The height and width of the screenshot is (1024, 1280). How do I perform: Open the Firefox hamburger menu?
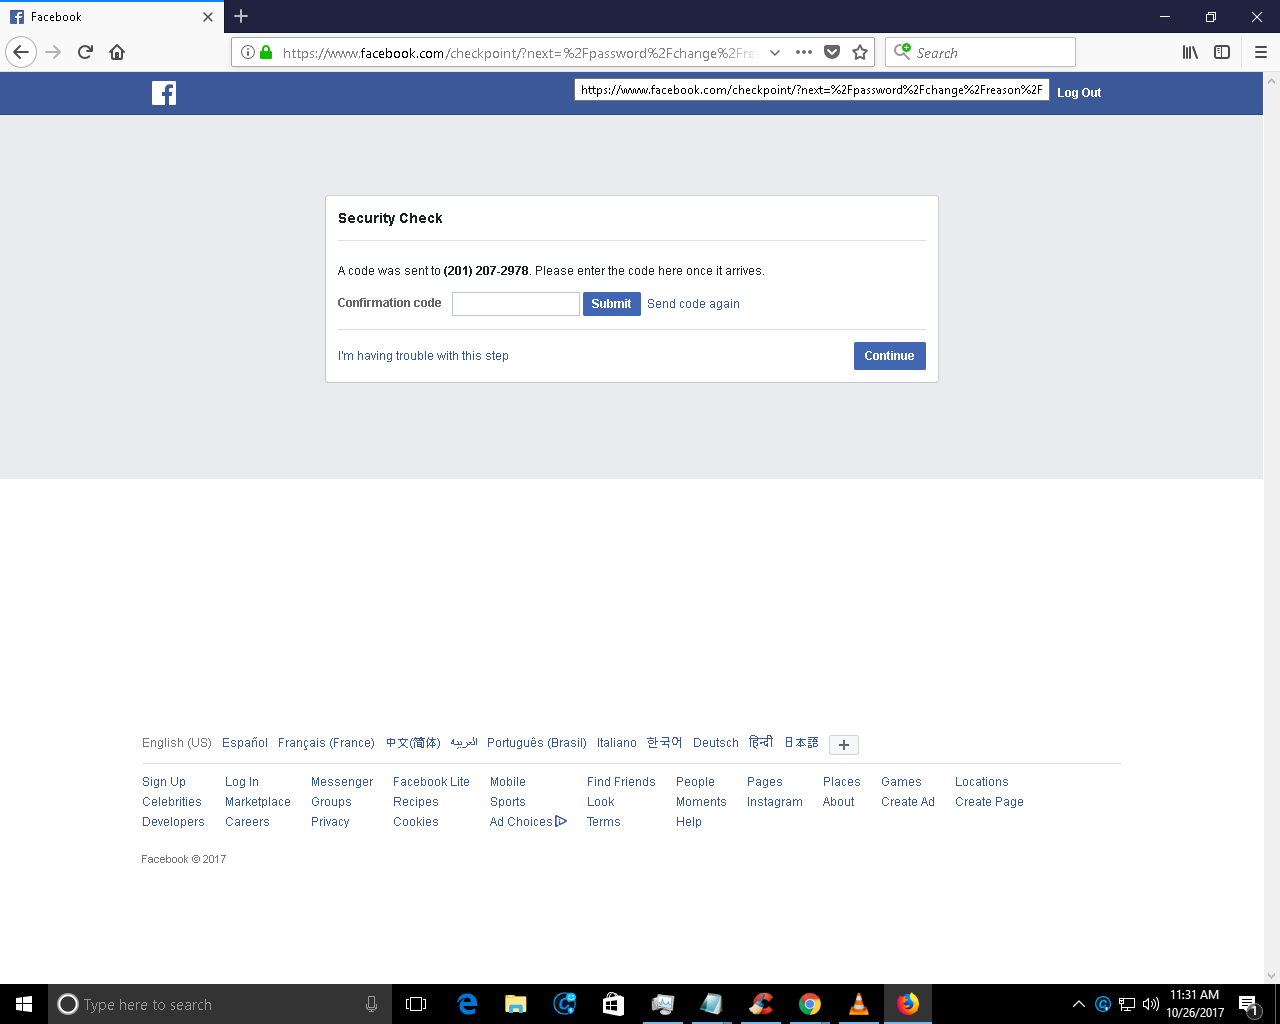click(1261, 52)
